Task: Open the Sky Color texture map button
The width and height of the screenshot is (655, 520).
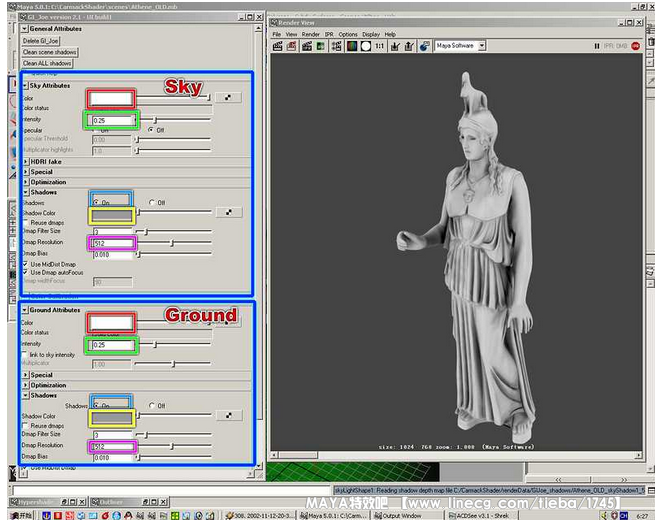Action: coord(228,98)
